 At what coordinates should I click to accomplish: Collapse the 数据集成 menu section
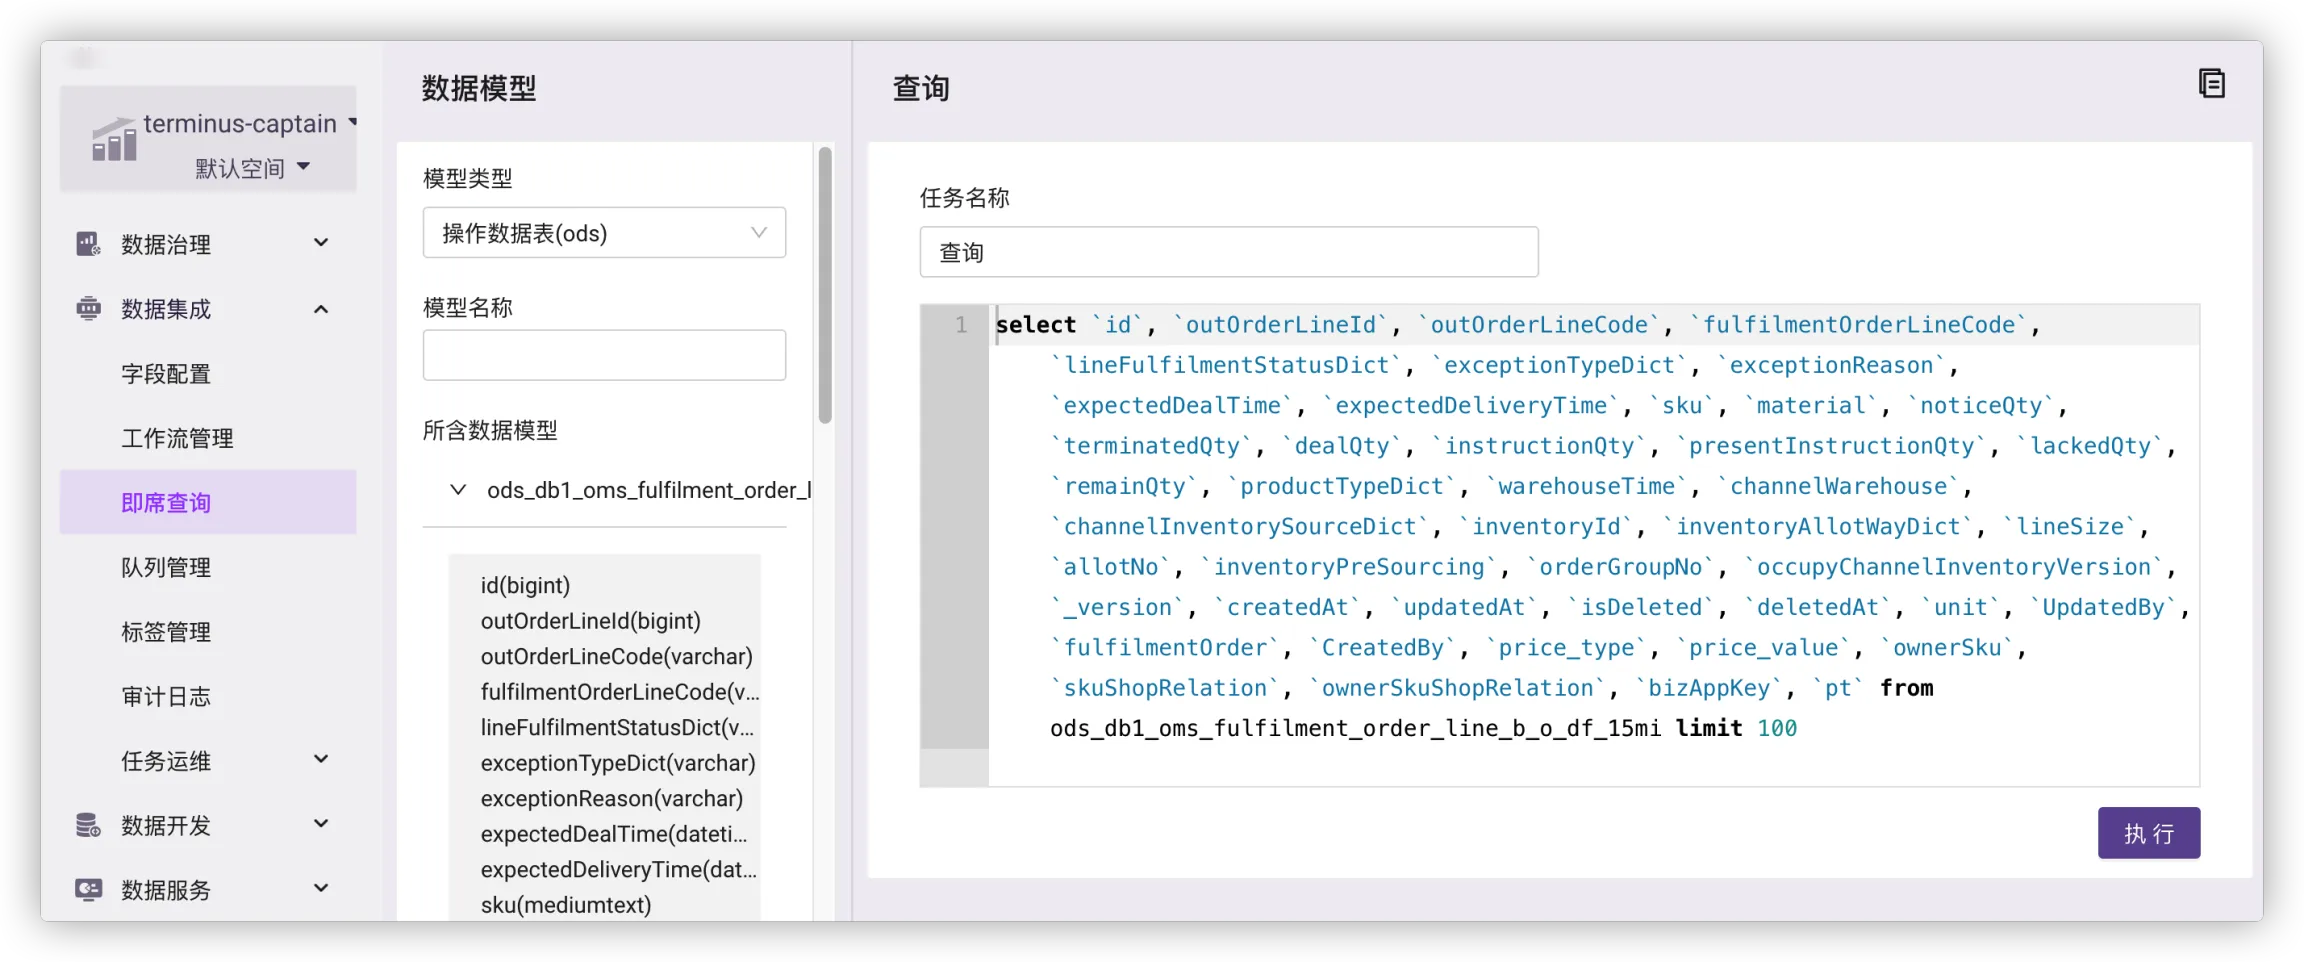(321, 309)
